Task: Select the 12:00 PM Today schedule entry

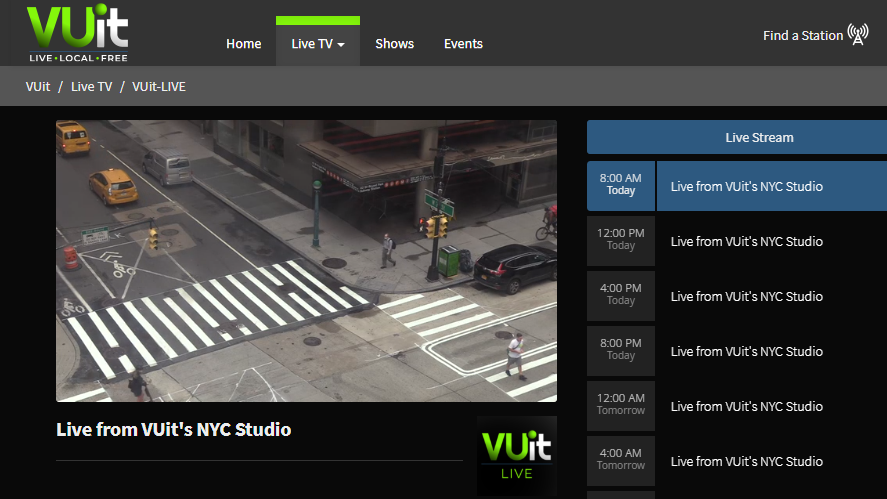Action: [737, 241]
